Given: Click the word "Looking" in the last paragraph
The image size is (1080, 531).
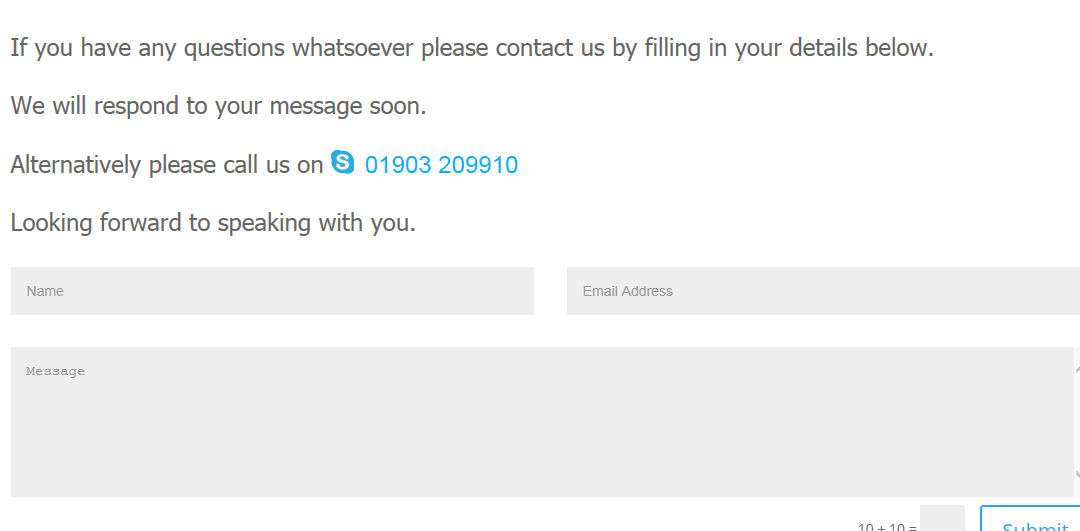Looking at the screenshot, I should point(52,222).
